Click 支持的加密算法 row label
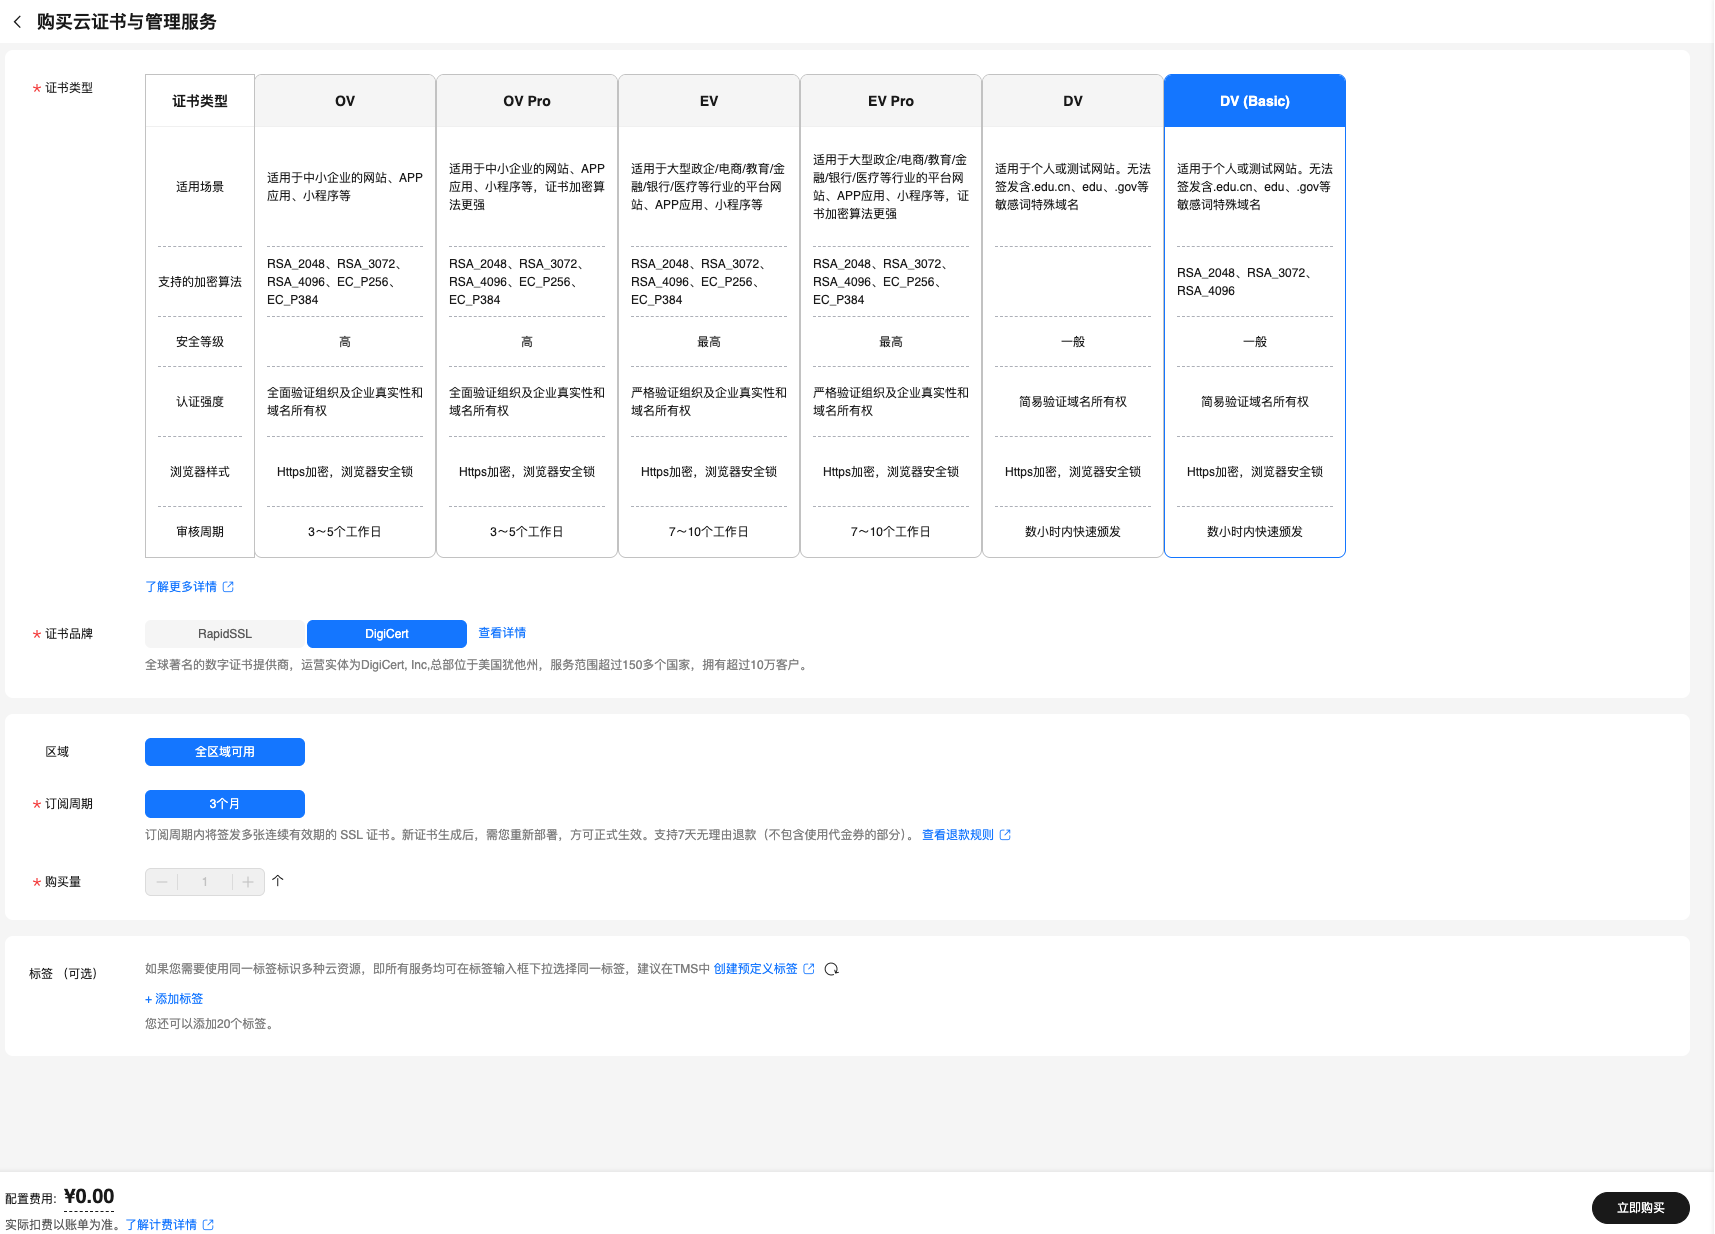Screen dimensions: 1715x1234 pyautogui.click(x=200, y=282)
